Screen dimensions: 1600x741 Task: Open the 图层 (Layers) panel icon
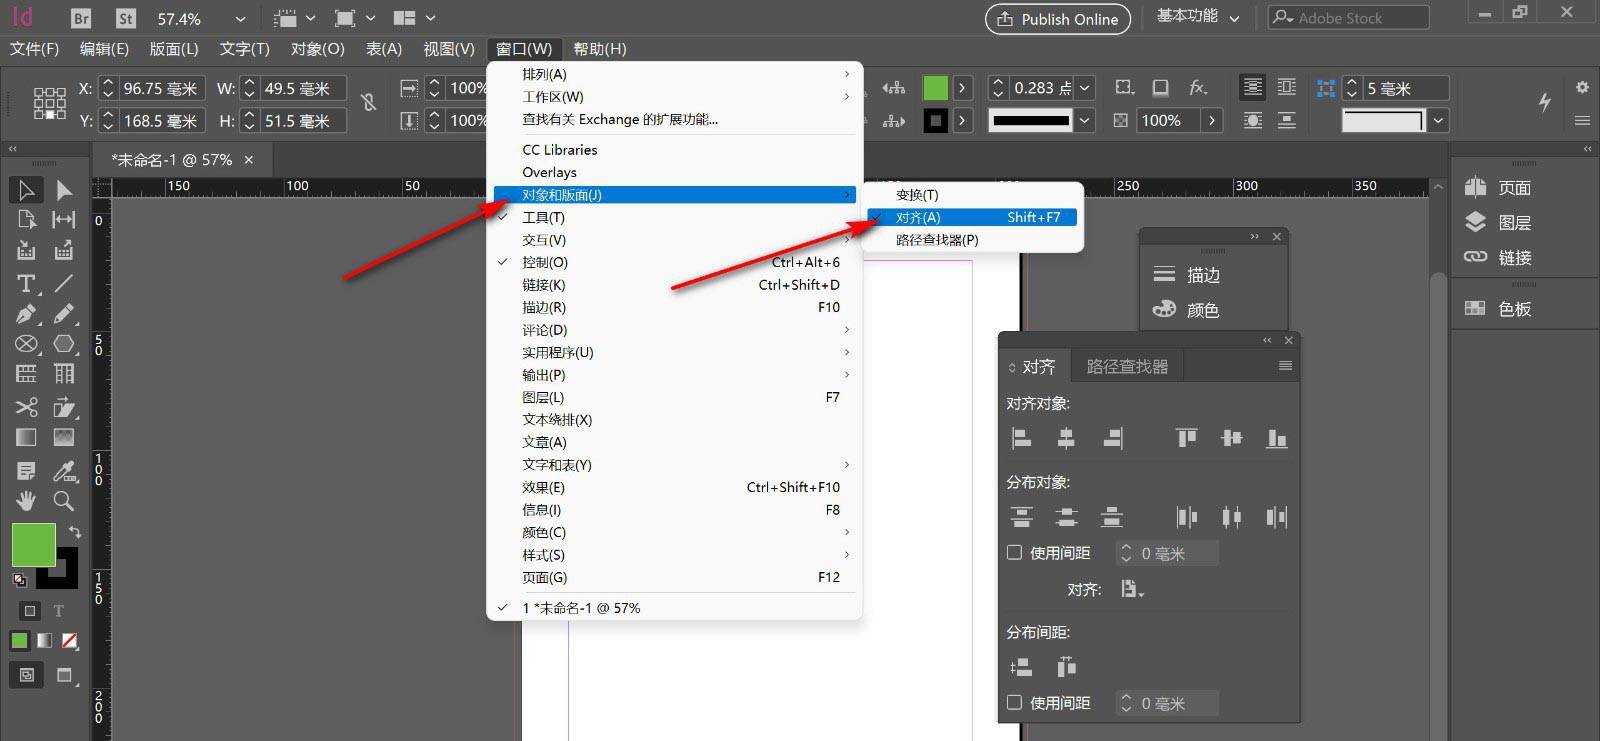1498,222
